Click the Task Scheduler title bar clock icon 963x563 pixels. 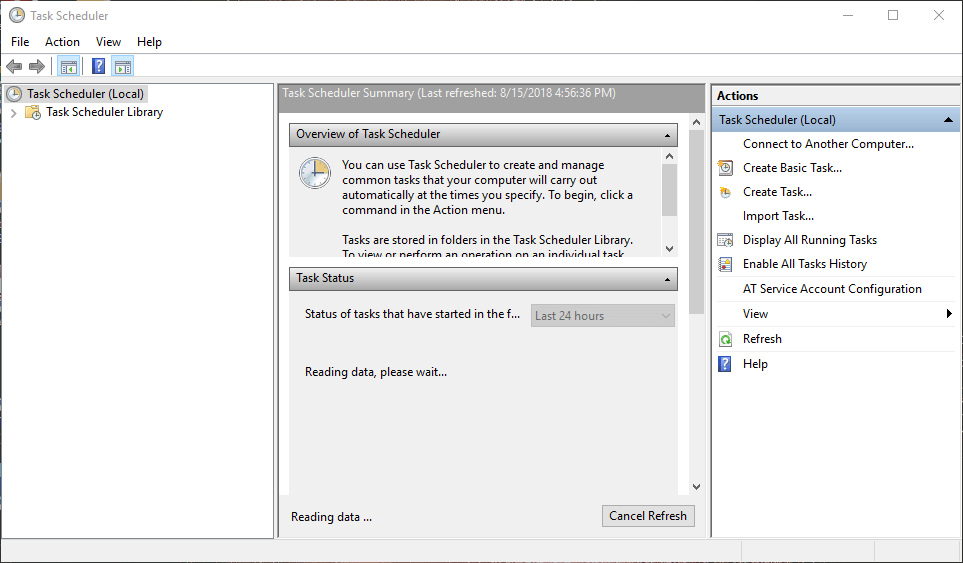[17, 15]
